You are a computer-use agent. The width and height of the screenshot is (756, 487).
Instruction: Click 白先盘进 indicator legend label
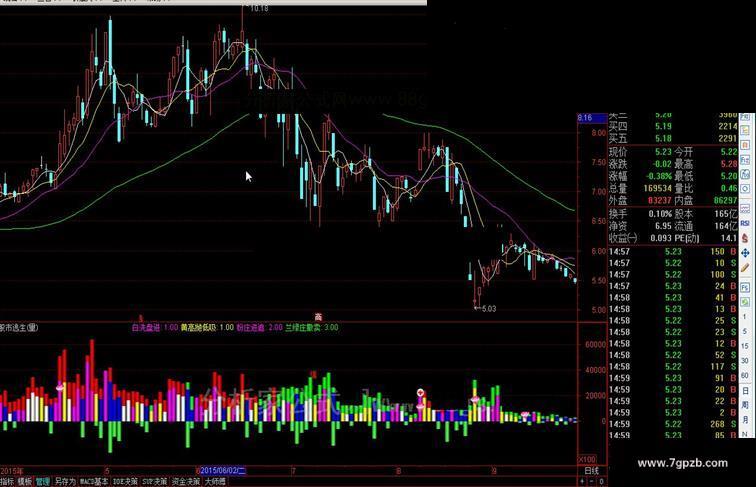[146, 327]
